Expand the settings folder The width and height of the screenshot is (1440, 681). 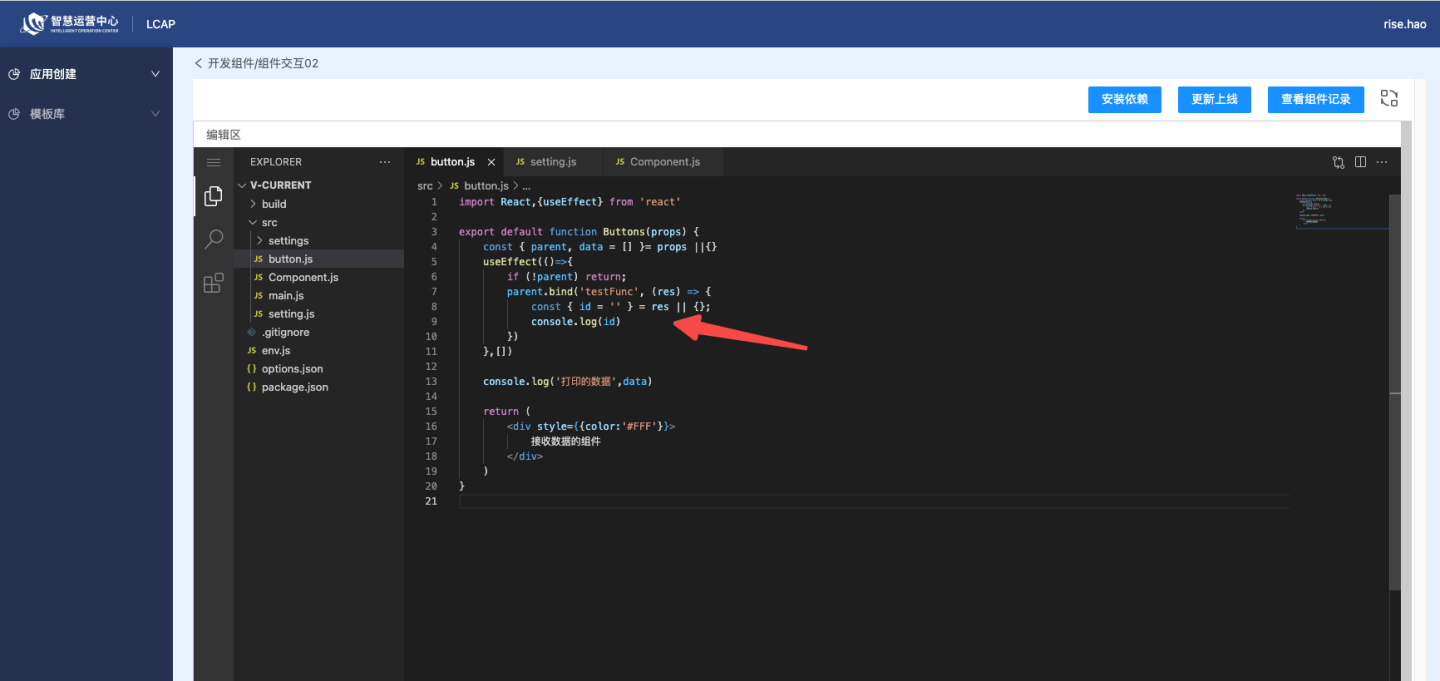[260, 241]
